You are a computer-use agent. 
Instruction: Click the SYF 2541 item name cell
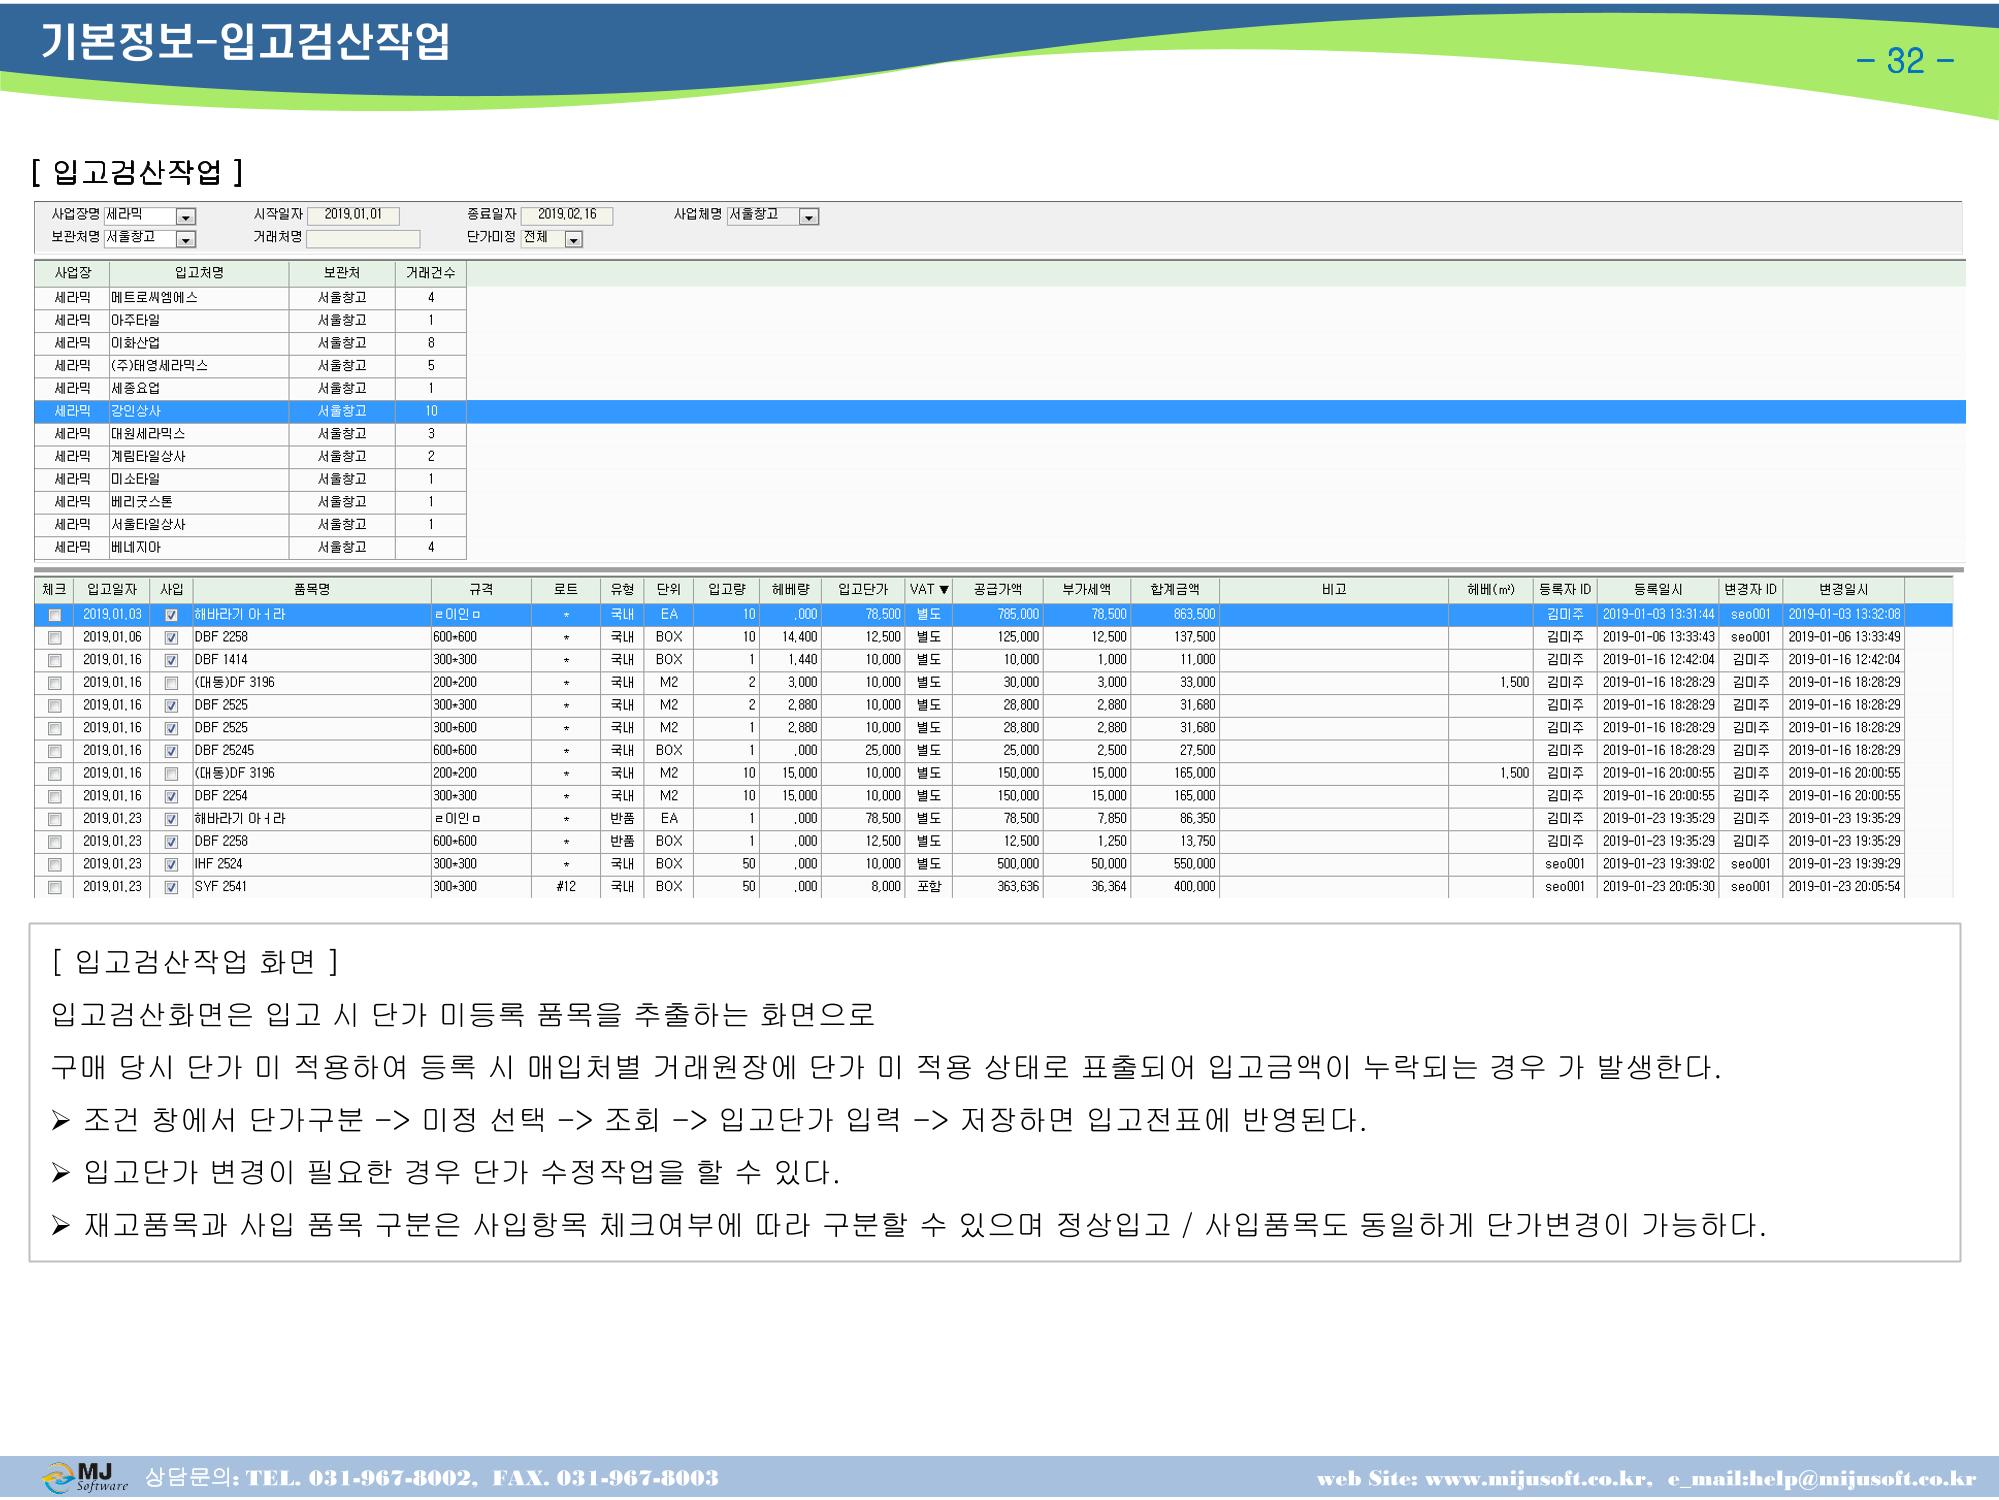click(311, 887)
